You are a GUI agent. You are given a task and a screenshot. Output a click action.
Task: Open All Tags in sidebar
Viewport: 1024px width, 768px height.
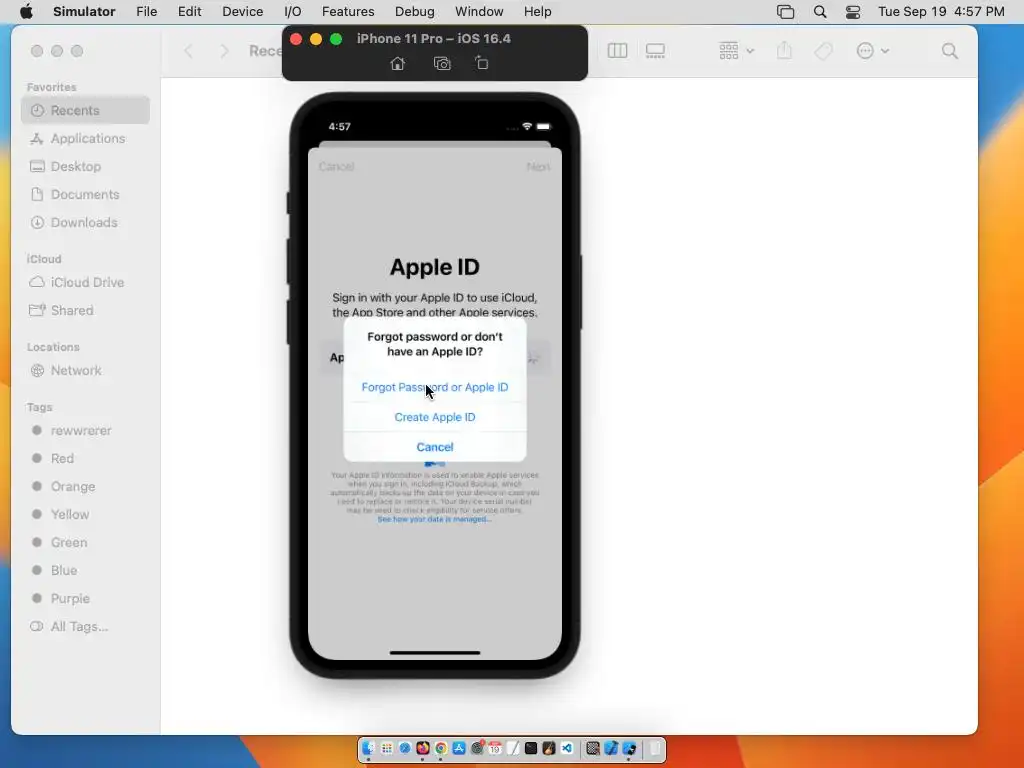click(x=86, y=627)
